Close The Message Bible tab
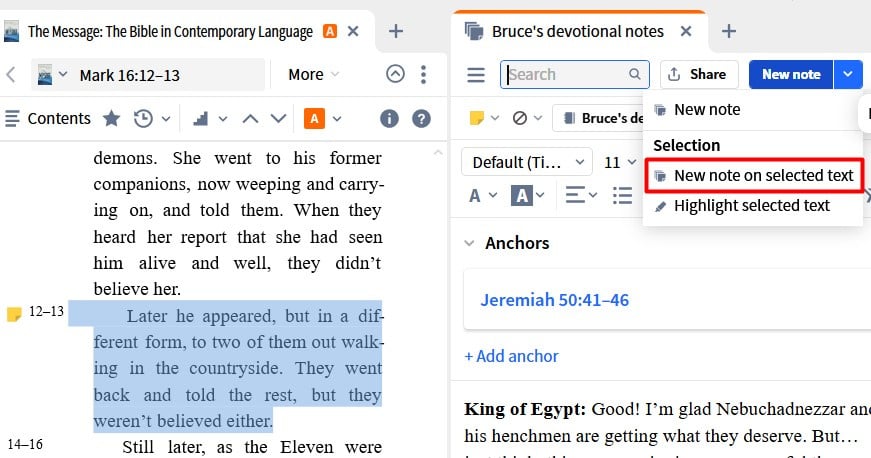The height and width of the screenshot is (458, 871). click(x=353, y=31)
